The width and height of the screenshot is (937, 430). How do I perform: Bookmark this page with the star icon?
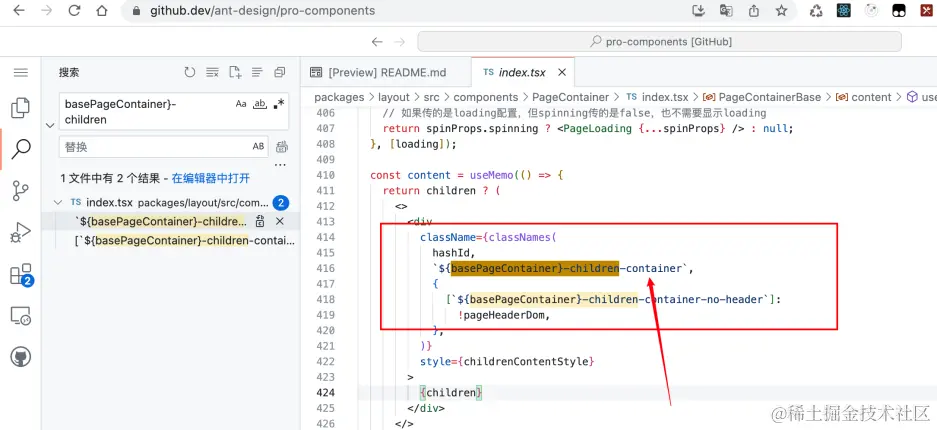click(x=782, y=11)
